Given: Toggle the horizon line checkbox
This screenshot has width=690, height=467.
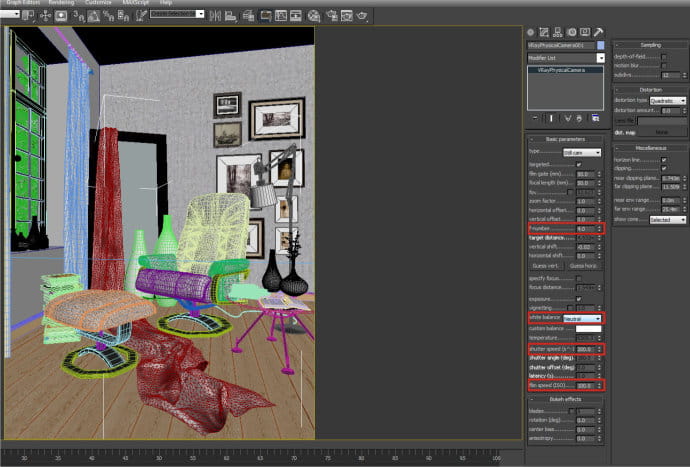Looking at the screenshot, I should (x=664, y=160).
